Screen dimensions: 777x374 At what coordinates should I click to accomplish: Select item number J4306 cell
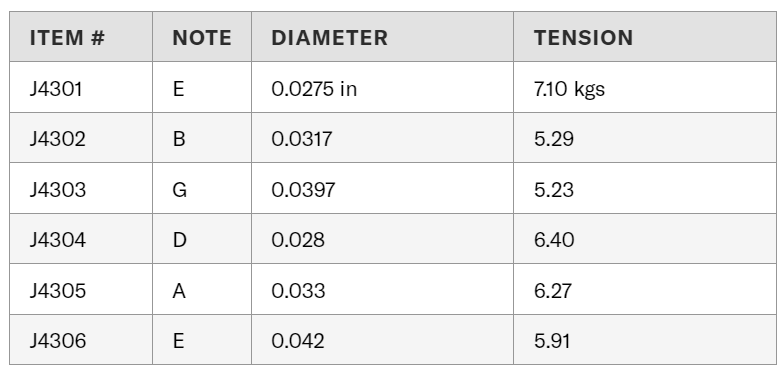81,340
